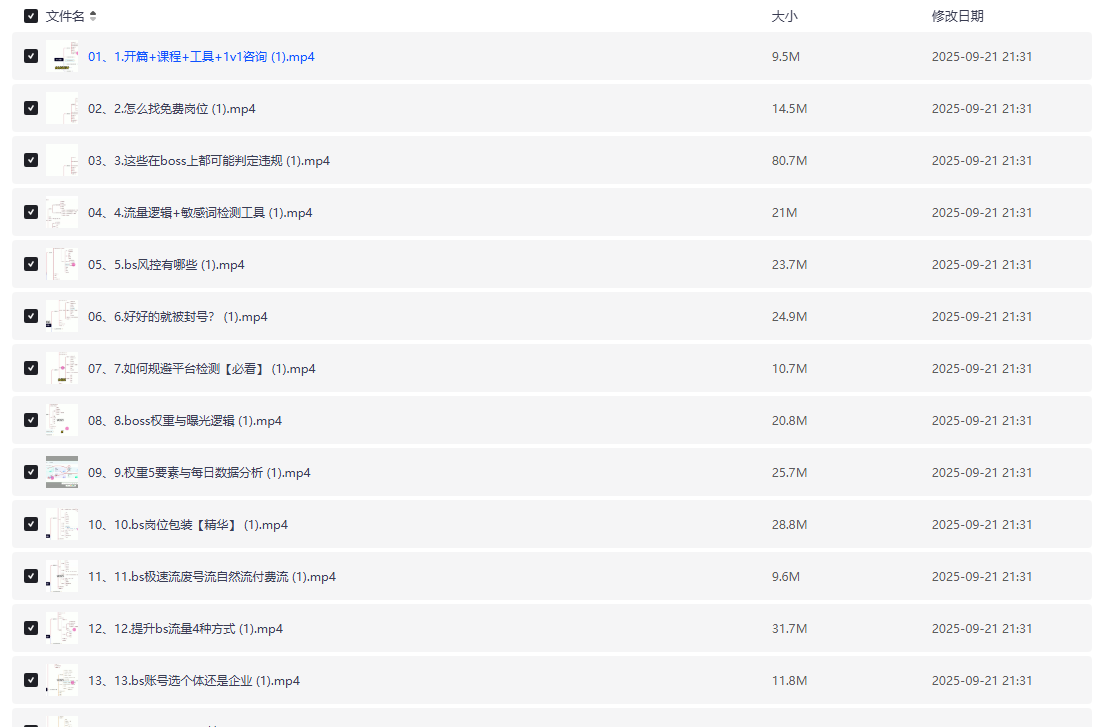
Task: Click the 文件名 column header label
Action: 65,16
